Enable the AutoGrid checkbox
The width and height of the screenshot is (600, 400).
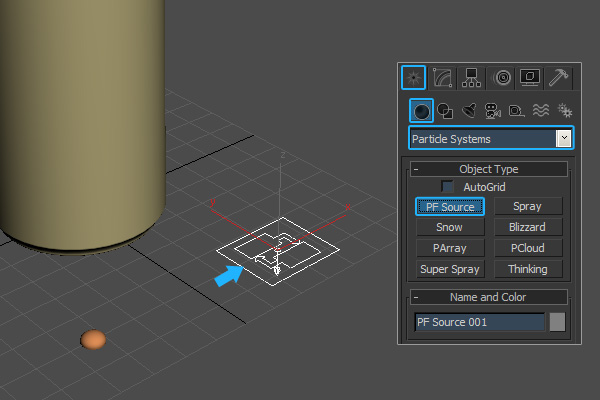click(x=448, y=187)
